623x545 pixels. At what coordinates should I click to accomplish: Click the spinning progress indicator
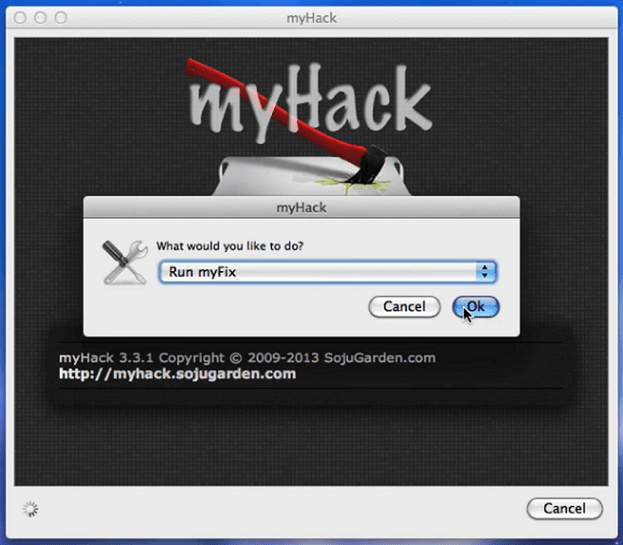(x=31, y=509)
